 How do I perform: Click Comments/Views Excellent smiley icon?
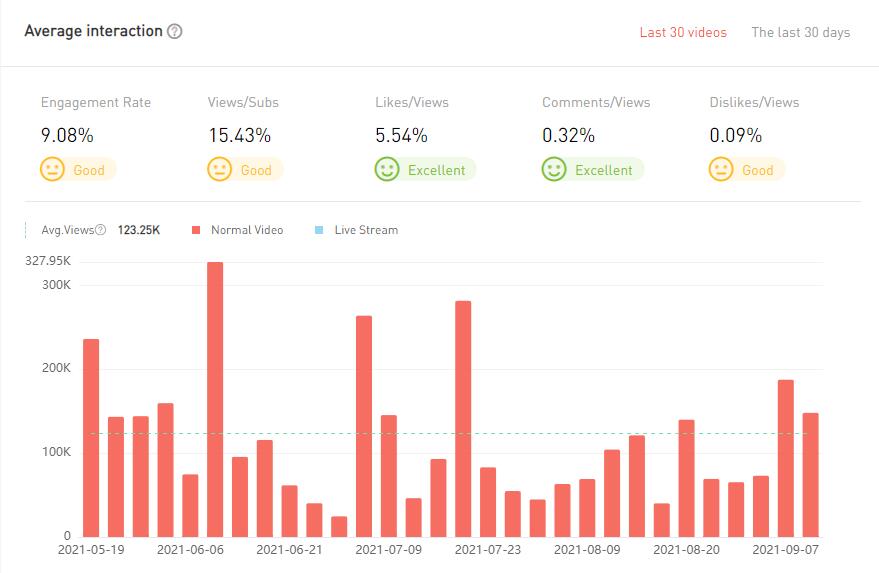[x=554, y=169]
